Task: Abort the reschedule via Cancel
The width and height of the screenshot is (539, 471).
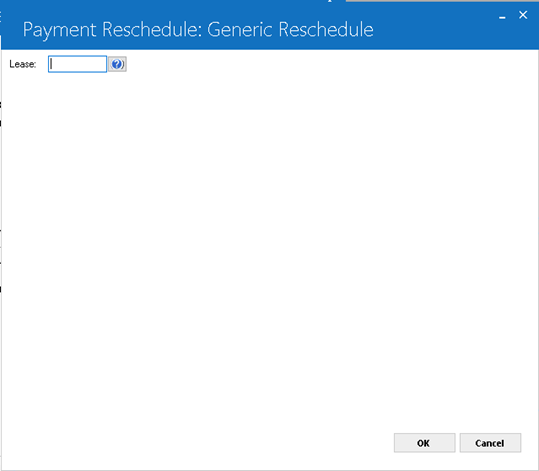Action: point(490,443)
